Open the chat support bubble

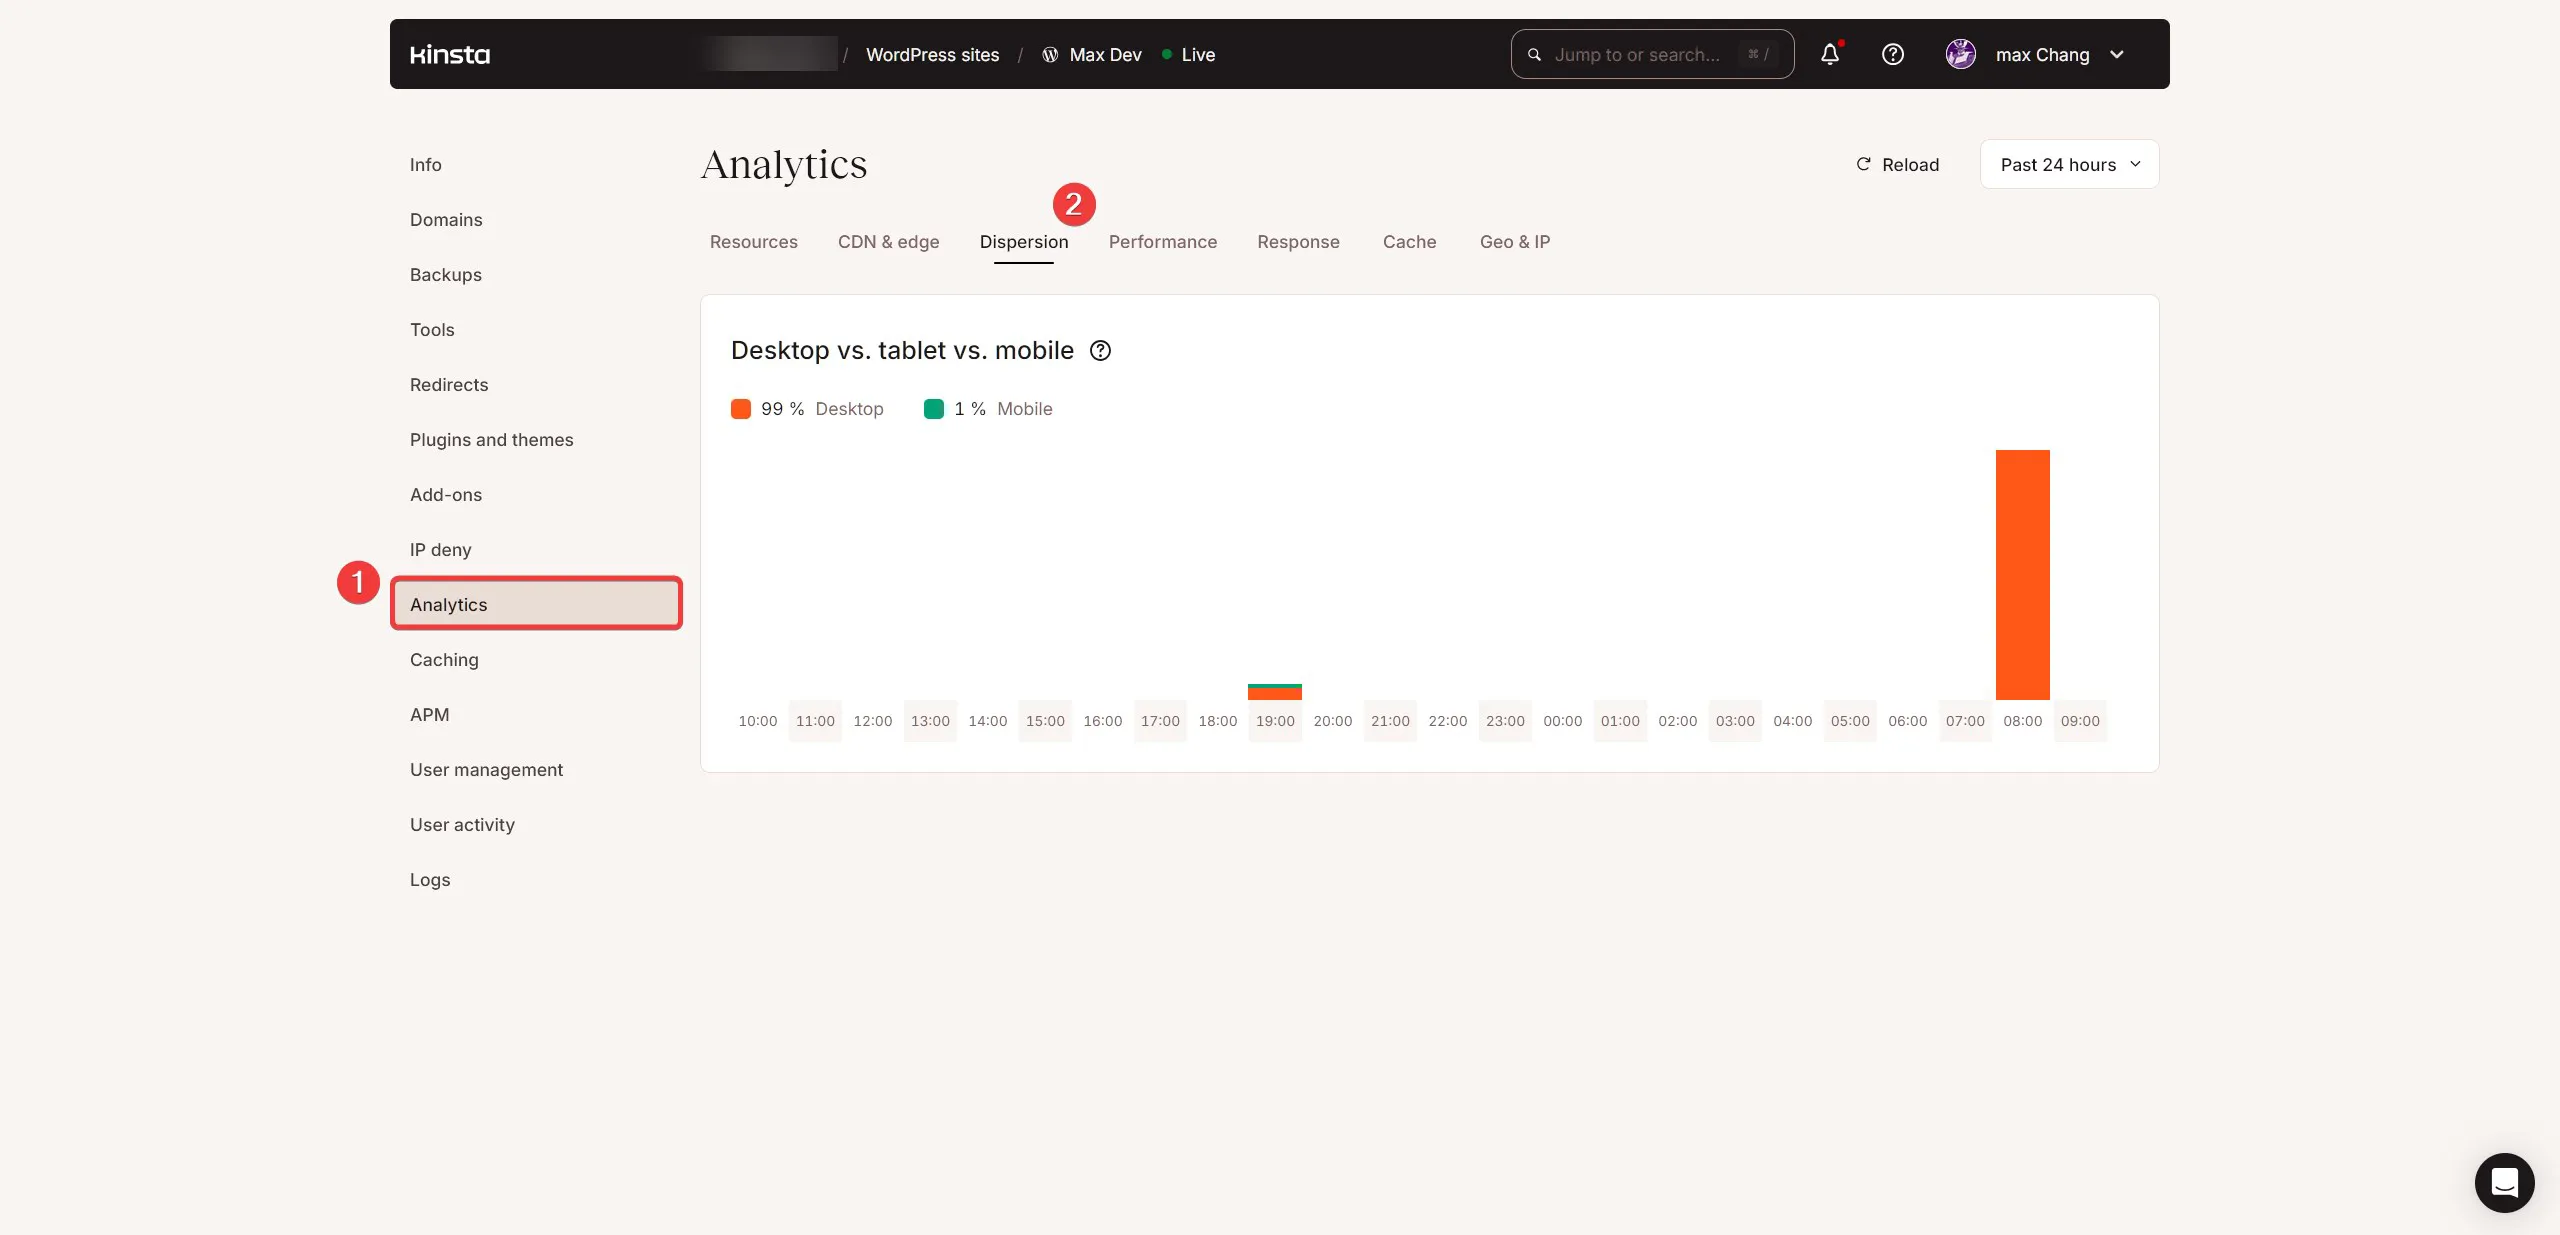2504,1182
